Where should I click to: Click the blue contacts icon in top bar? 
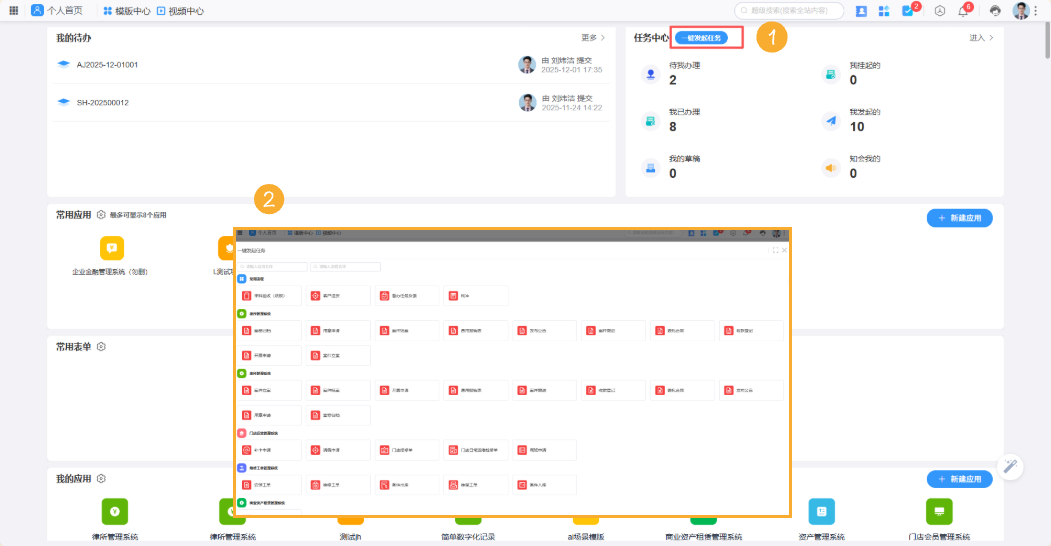pos(862,11)
